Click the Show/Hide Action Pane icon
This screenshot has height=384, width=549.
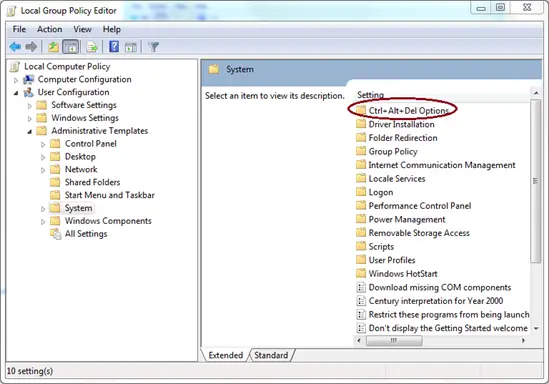(131, 47)
